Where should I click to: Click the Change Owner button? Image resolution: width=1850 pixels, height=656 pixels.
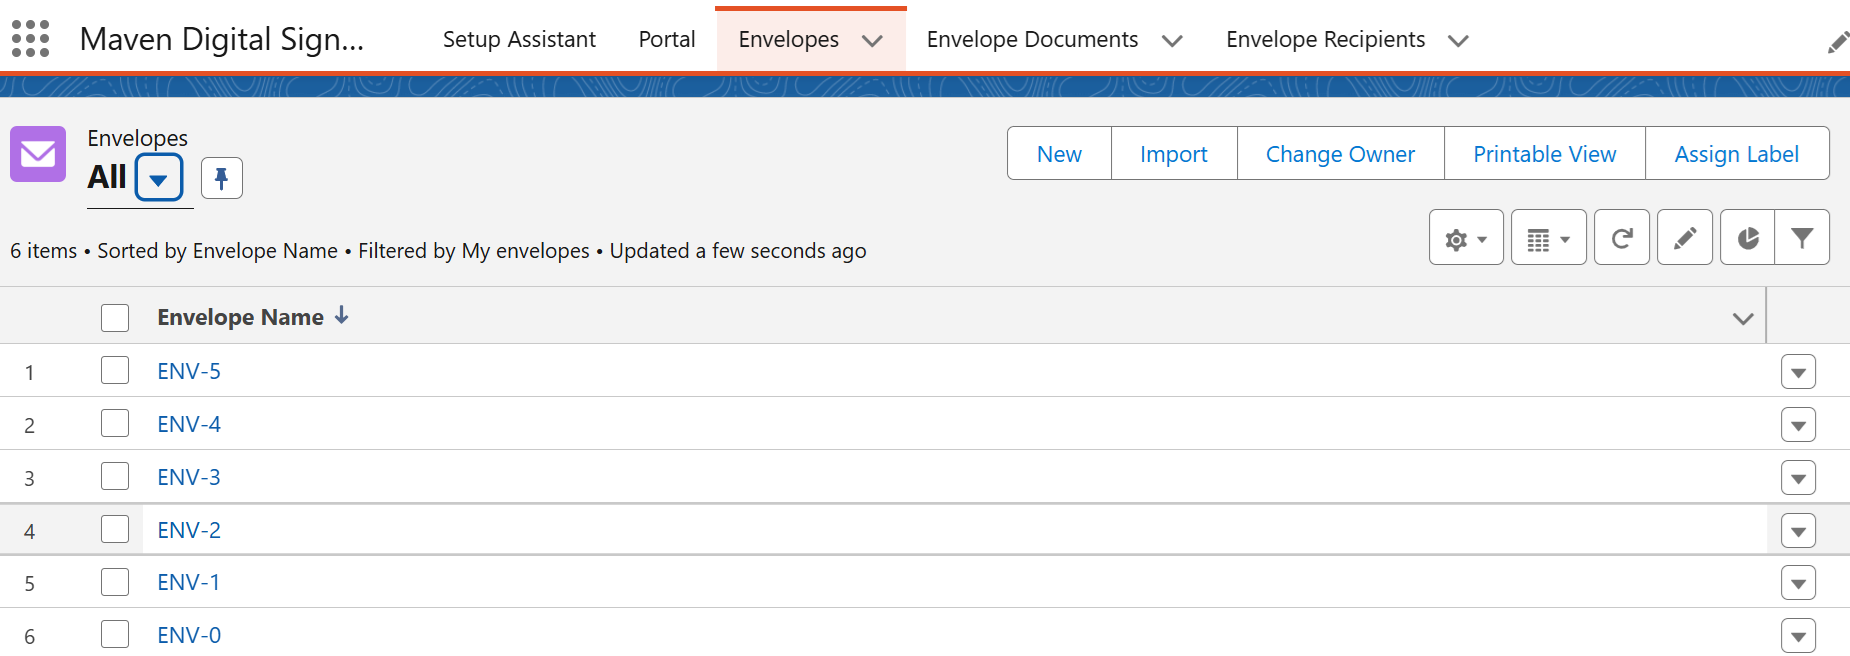coord(1340,153)
